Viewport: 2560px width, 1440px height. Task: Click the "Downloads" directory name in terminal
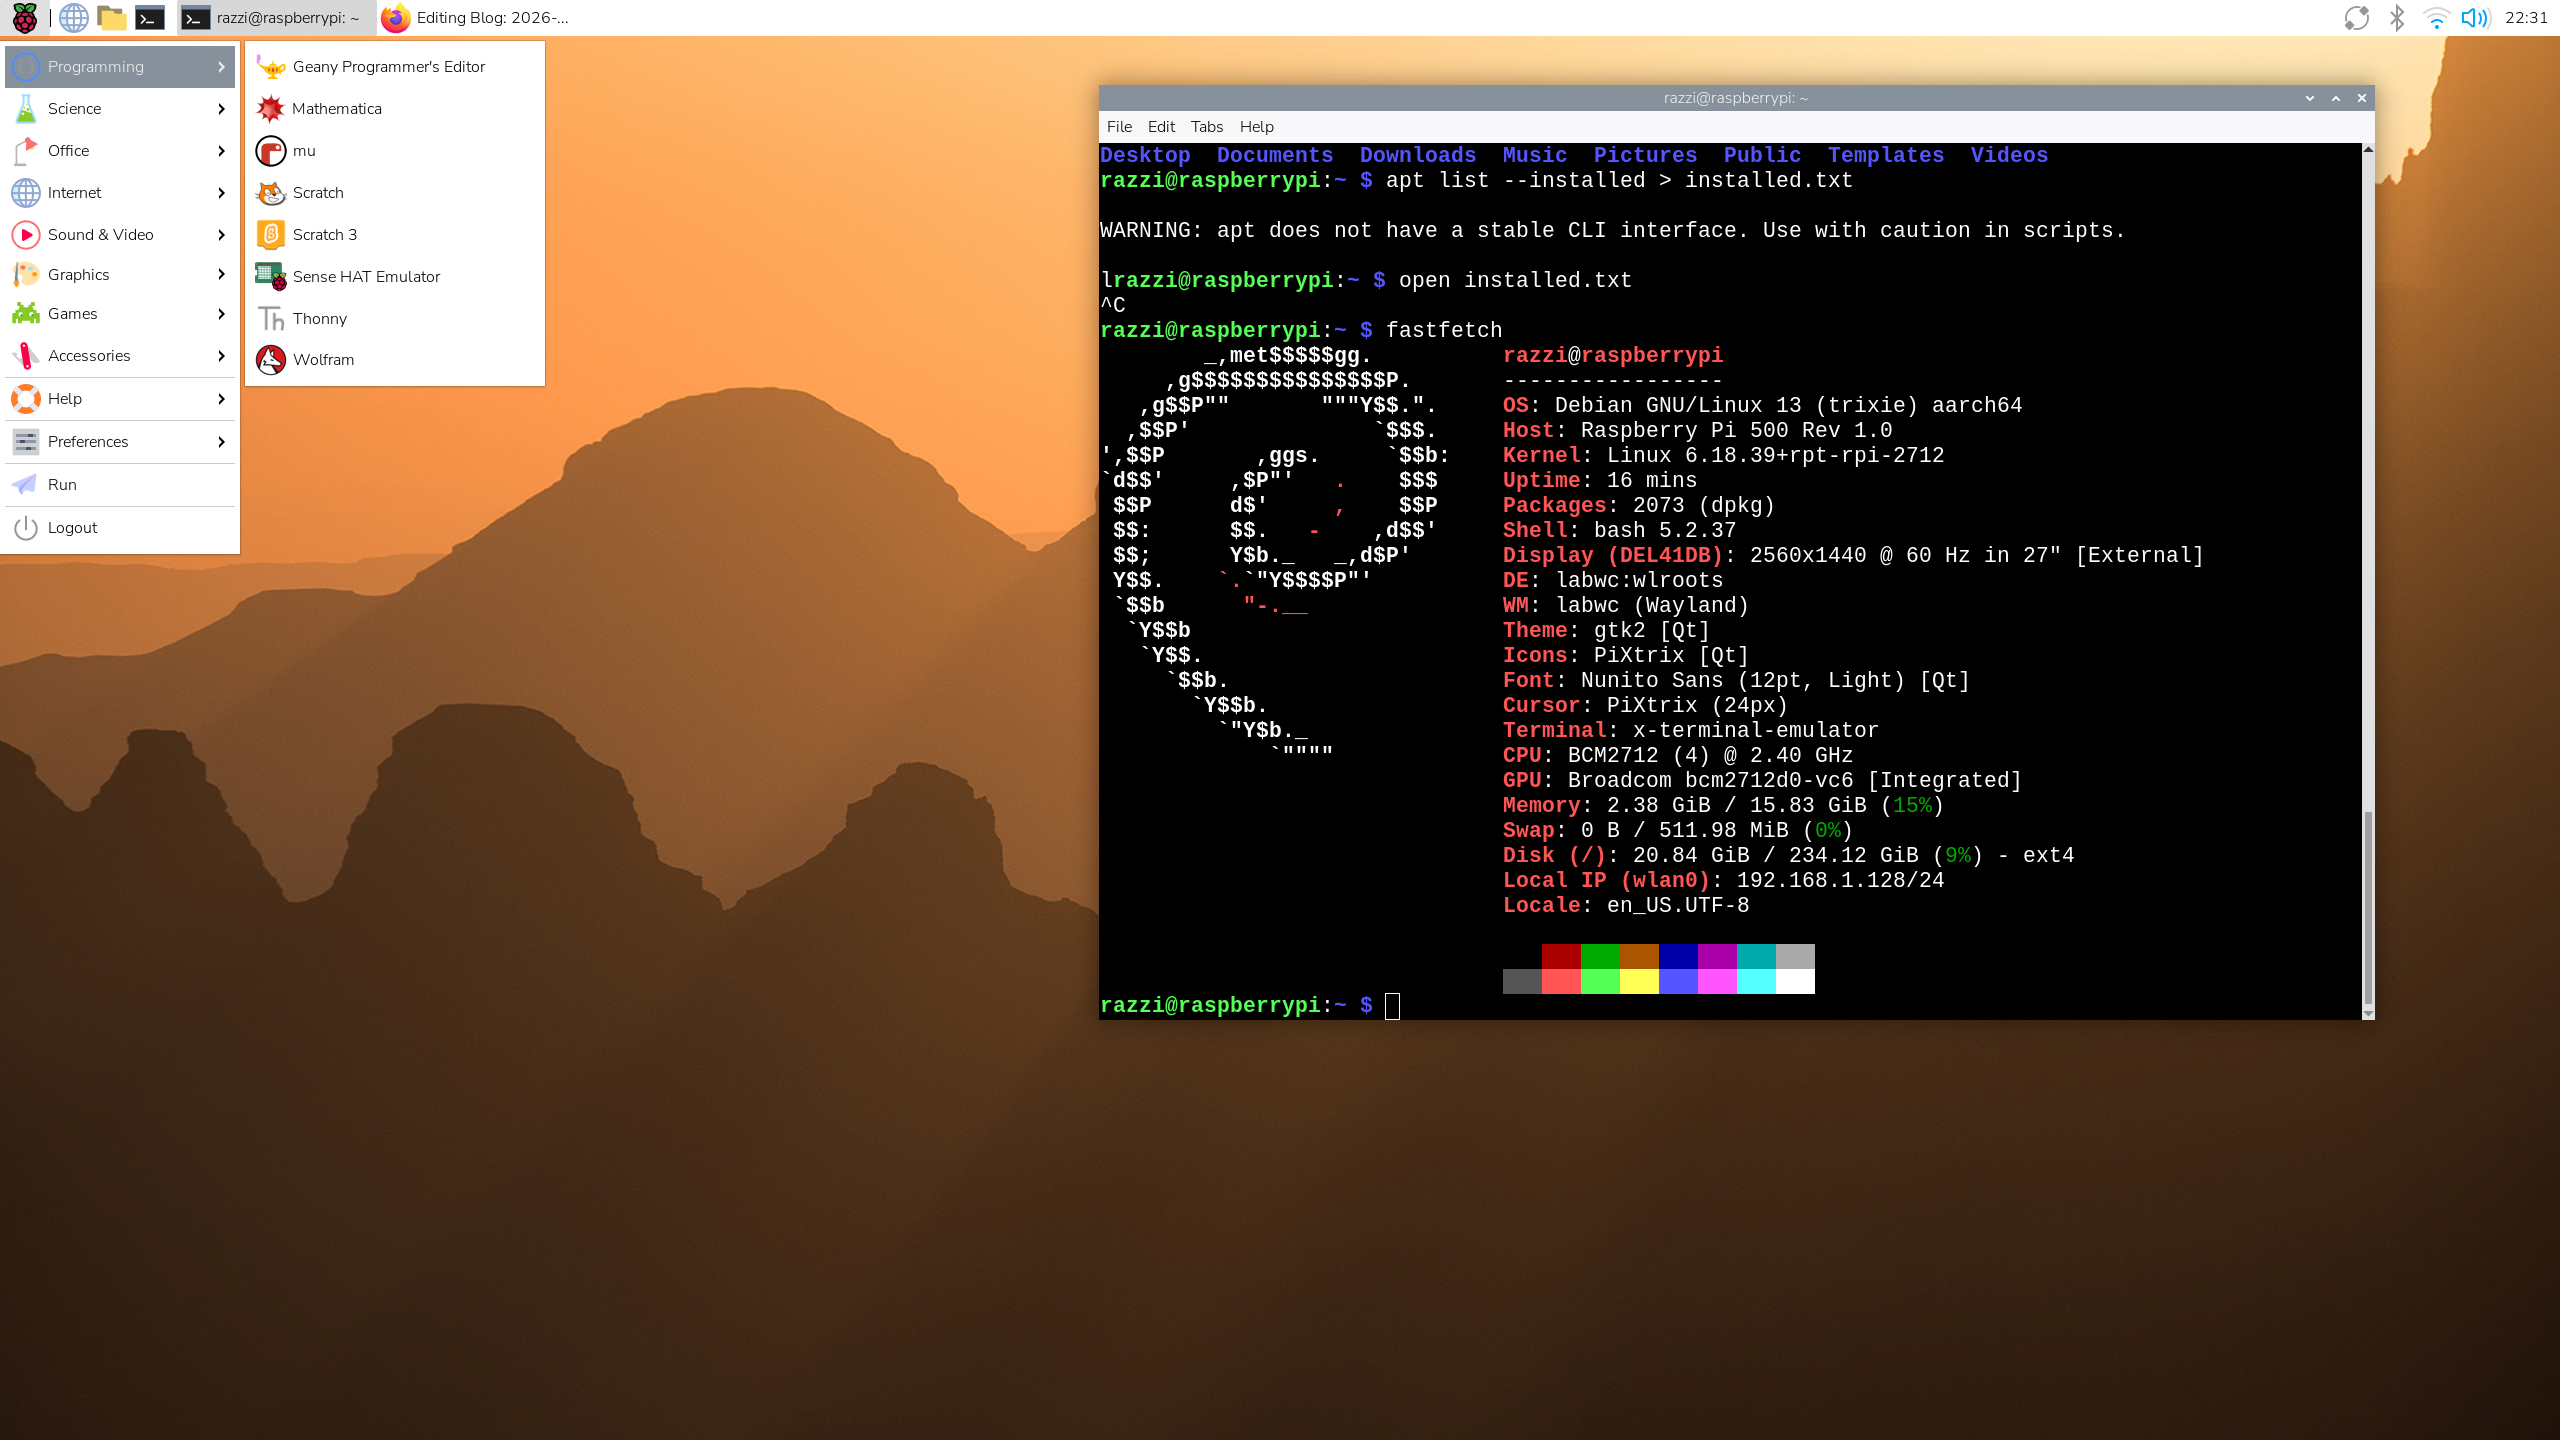[x=1418, y=156]
